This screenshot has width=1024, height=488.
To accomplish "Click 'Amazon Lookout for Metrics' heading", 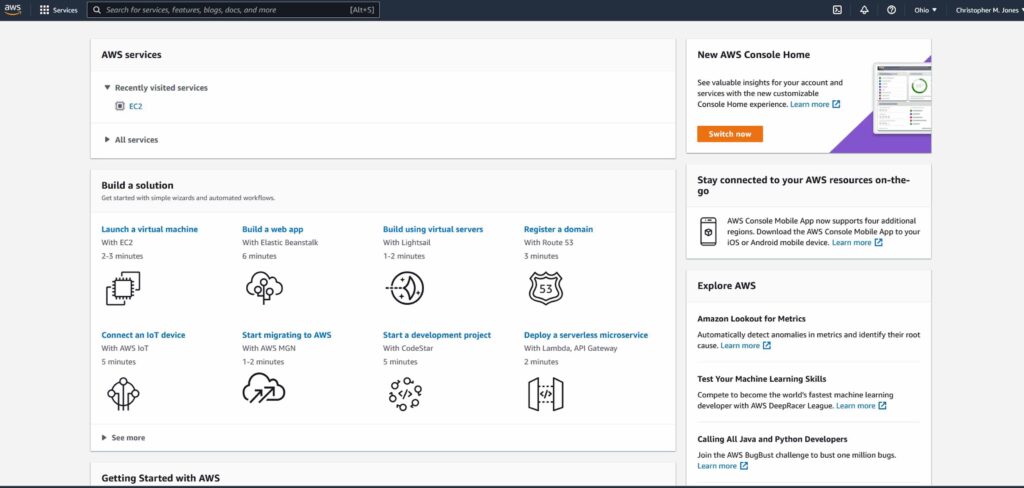I will click(751, 319).
